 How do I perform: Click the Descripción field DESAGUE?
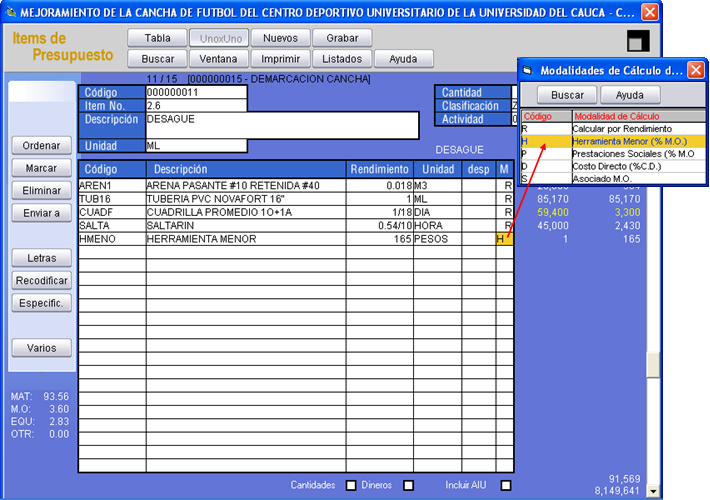pos(282,125)
